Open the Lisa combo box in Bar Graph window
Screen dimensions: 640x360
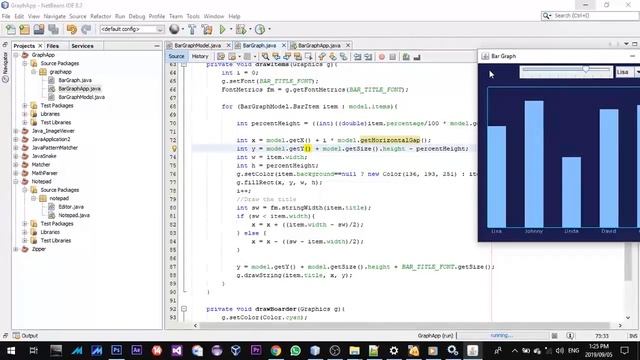point(627,72)
